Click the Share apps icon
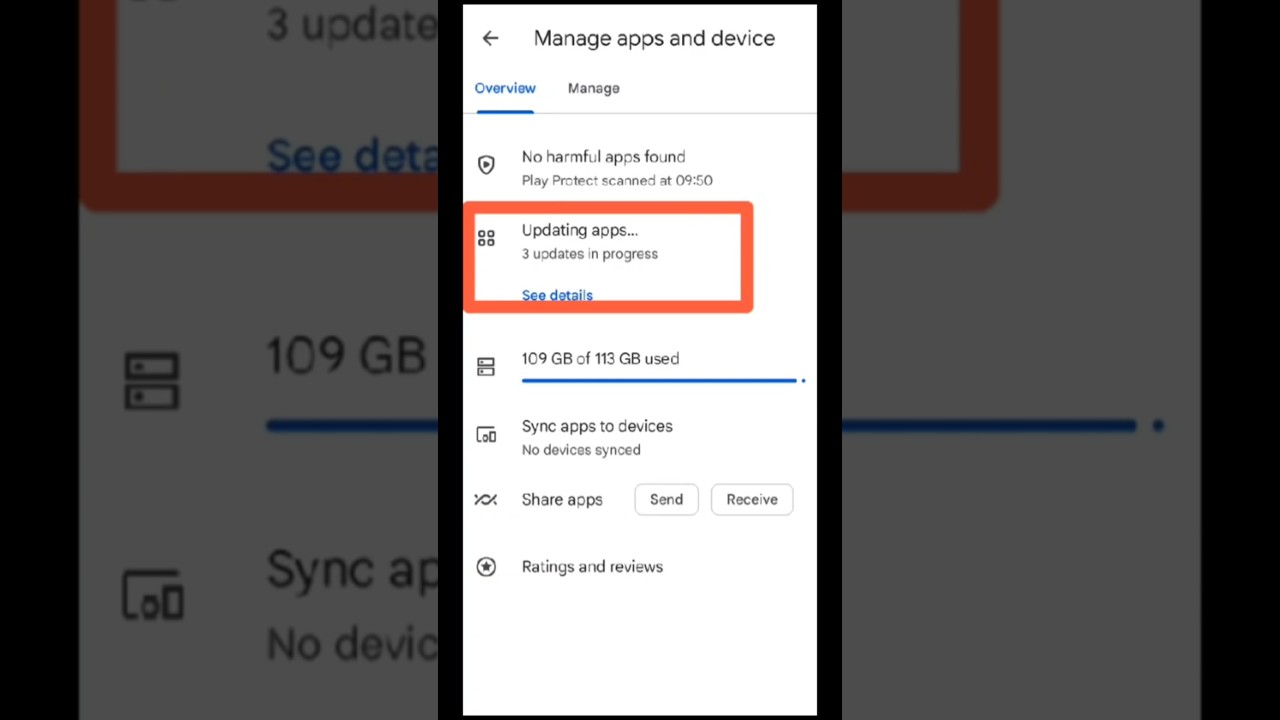 pyautogui.click(x=486, y=500)
